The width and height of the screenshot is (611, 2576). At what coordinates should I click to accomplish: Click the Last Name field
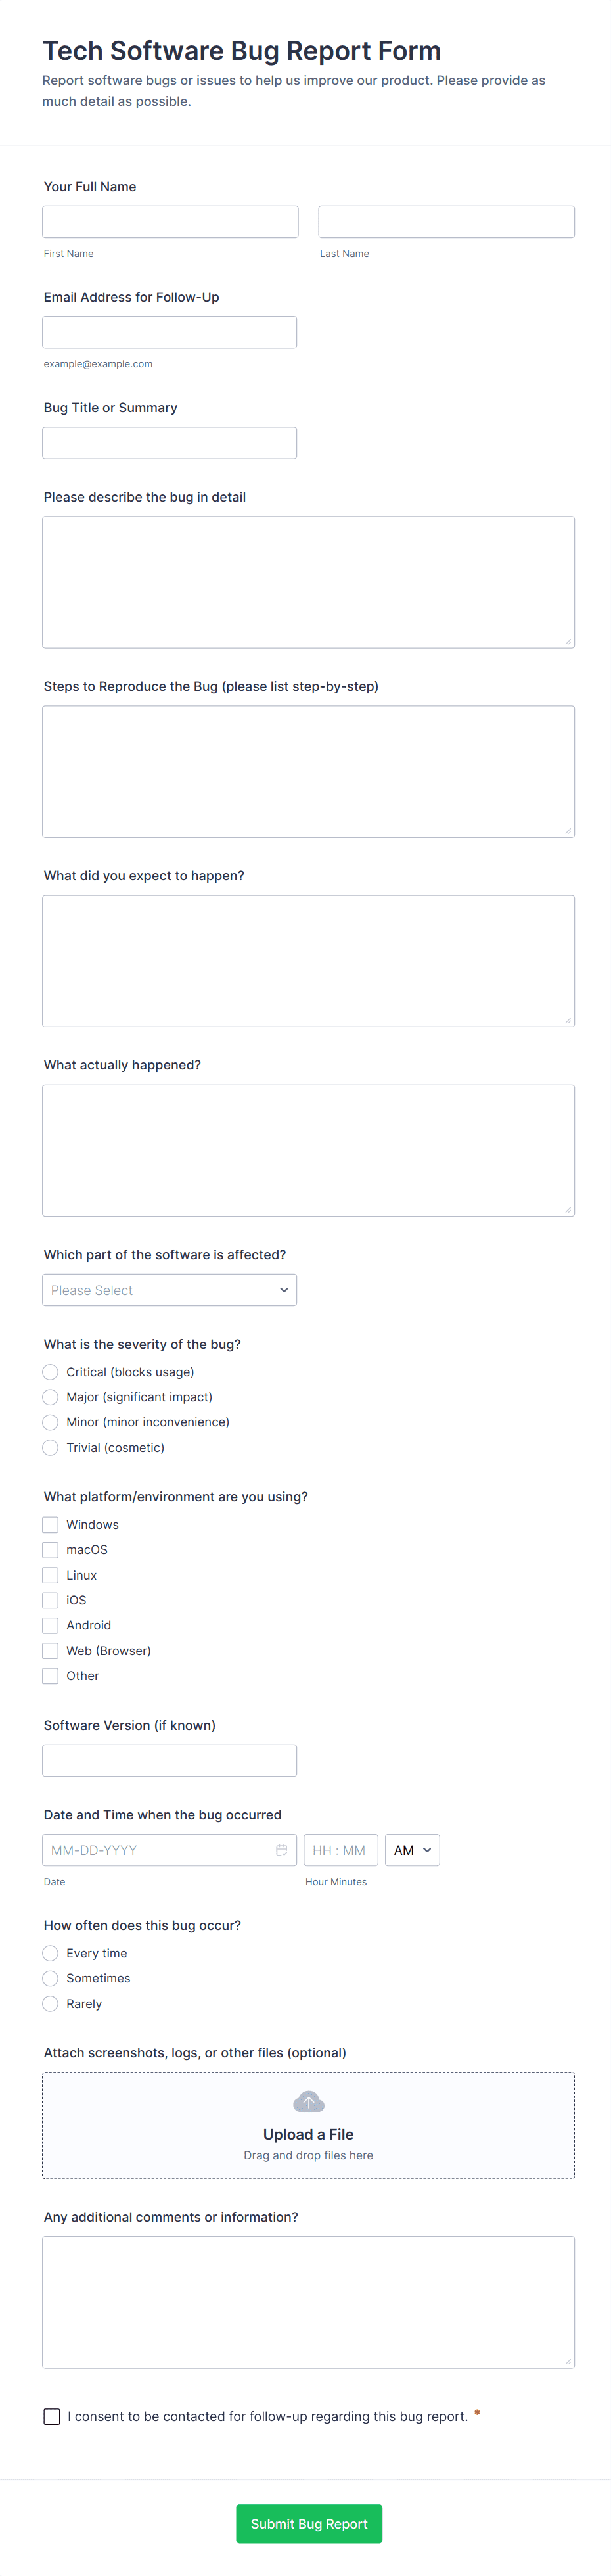pyautogui.click(x=446, y=222)
